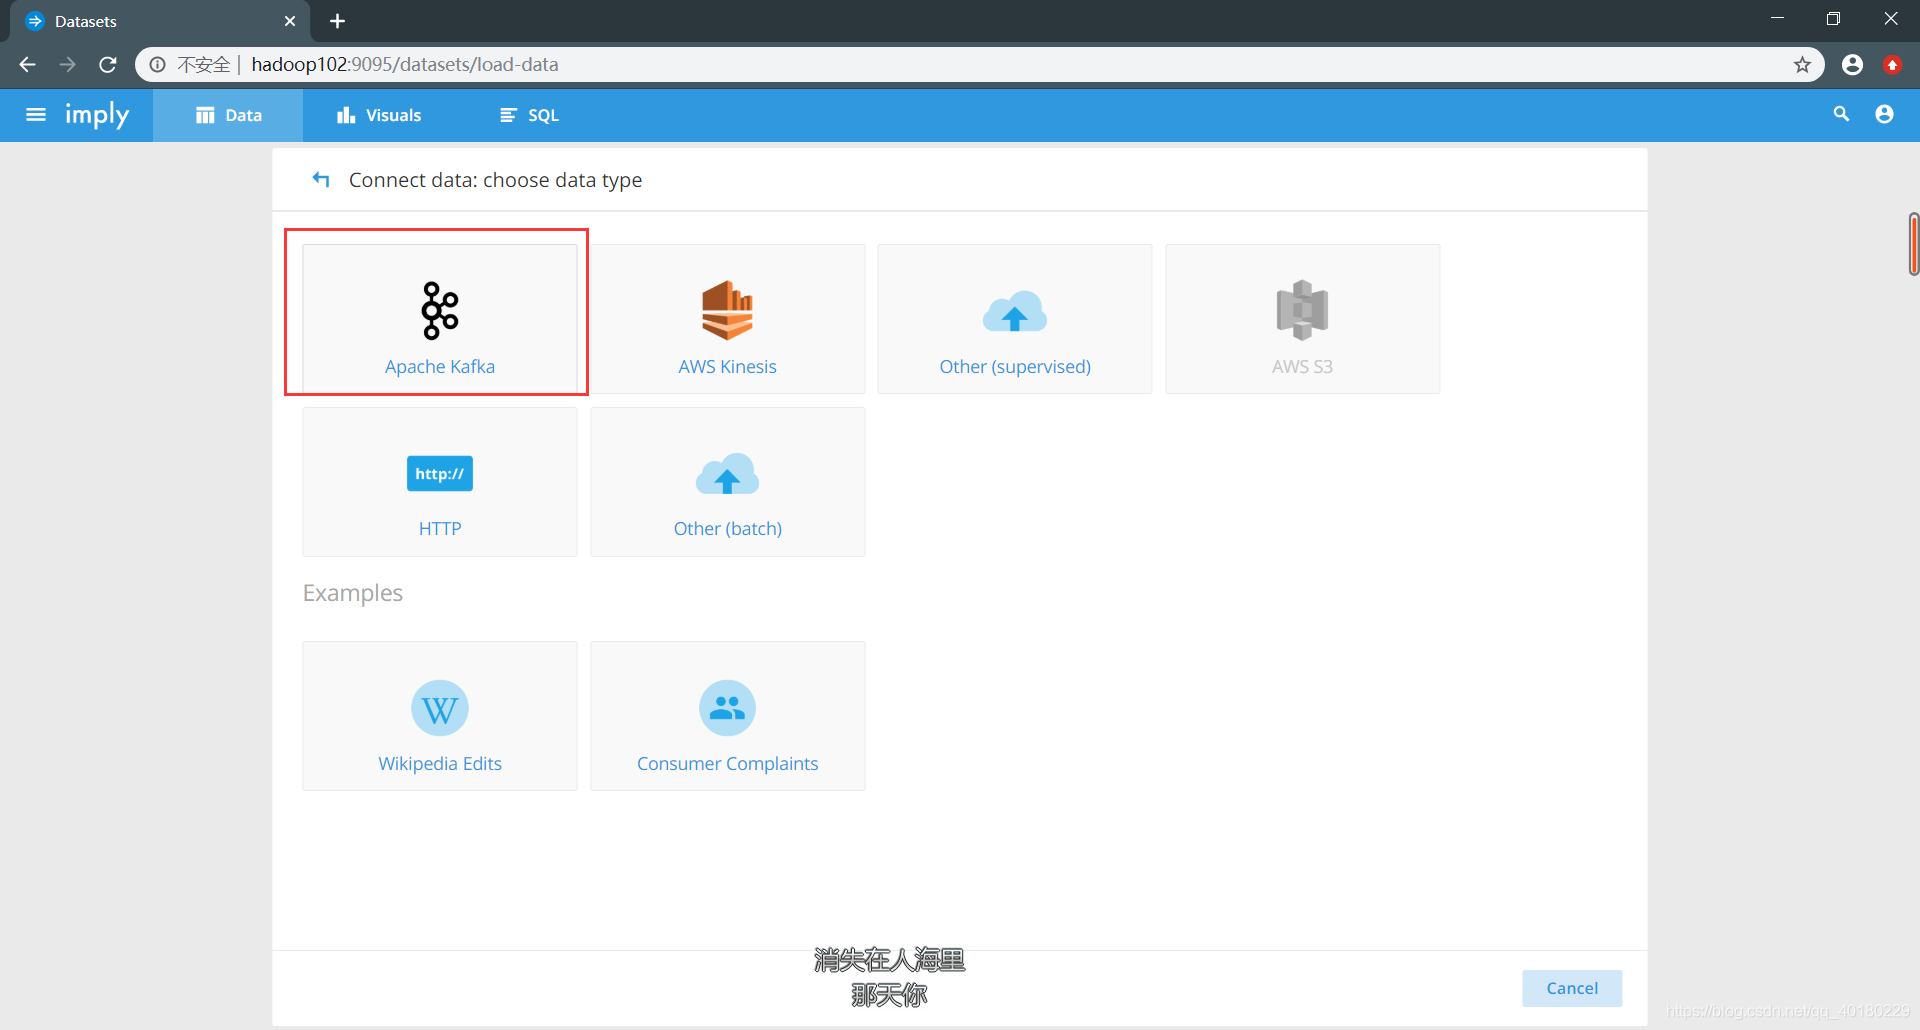Switch to the Data tab

tap(228, 115)
